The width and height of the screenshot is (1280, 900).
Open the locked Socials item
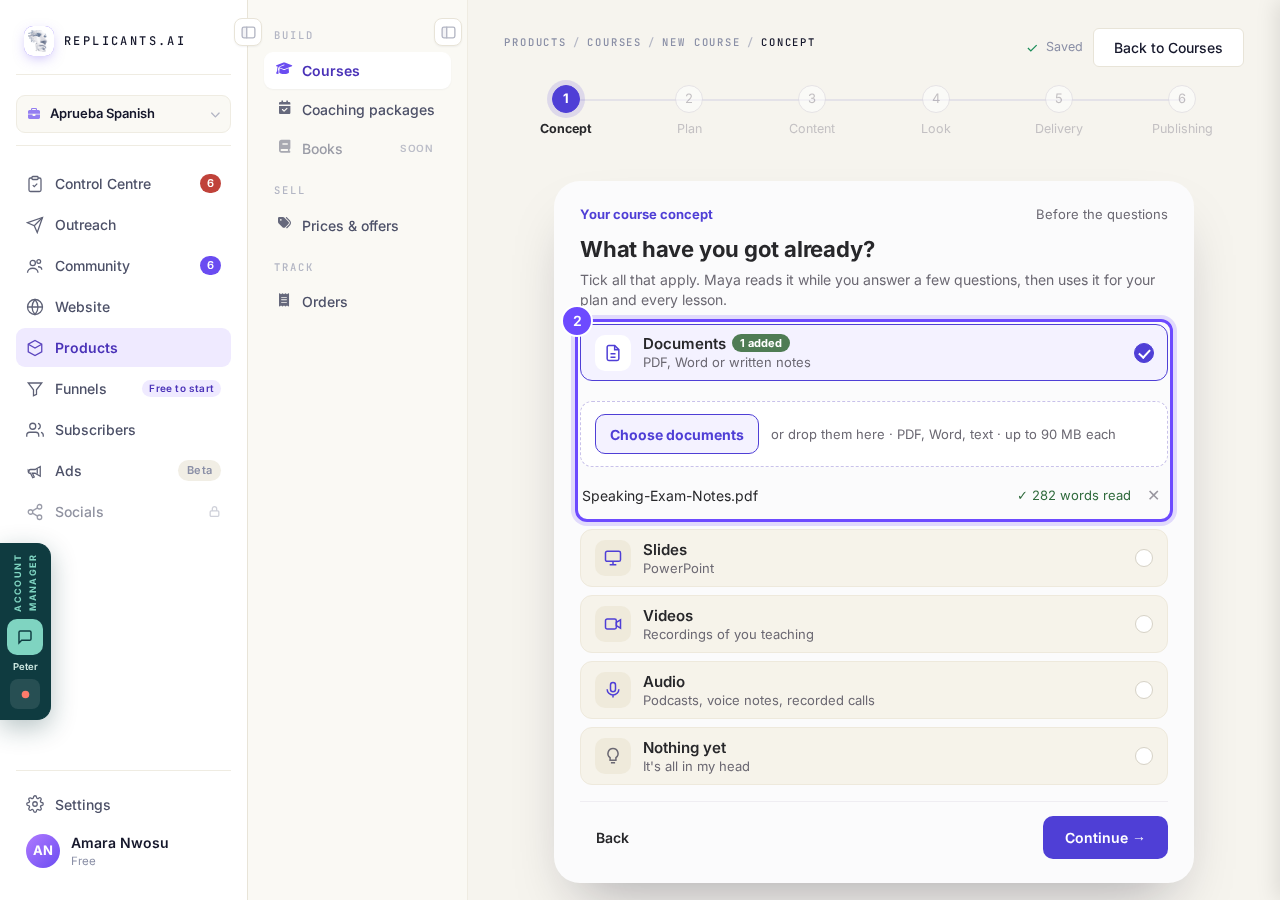tap(123, 512)
